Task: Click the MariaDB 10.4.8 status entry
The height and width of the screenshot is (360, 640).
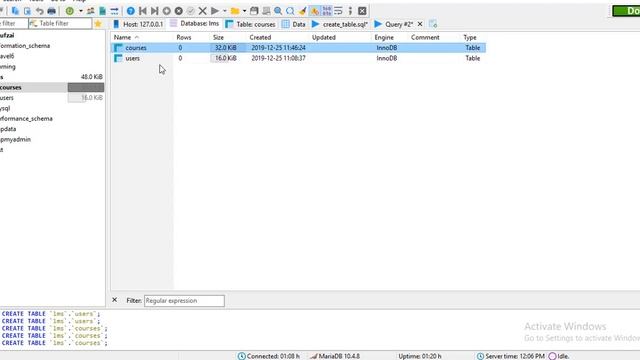Action: [335, 356]
